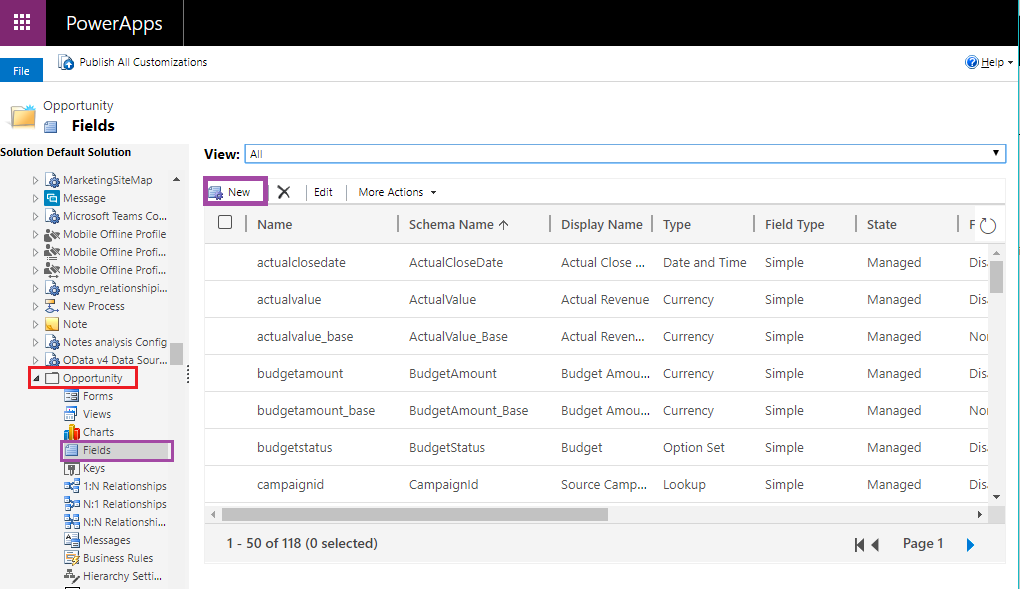Go to the first page of fields

click(859, 545)
